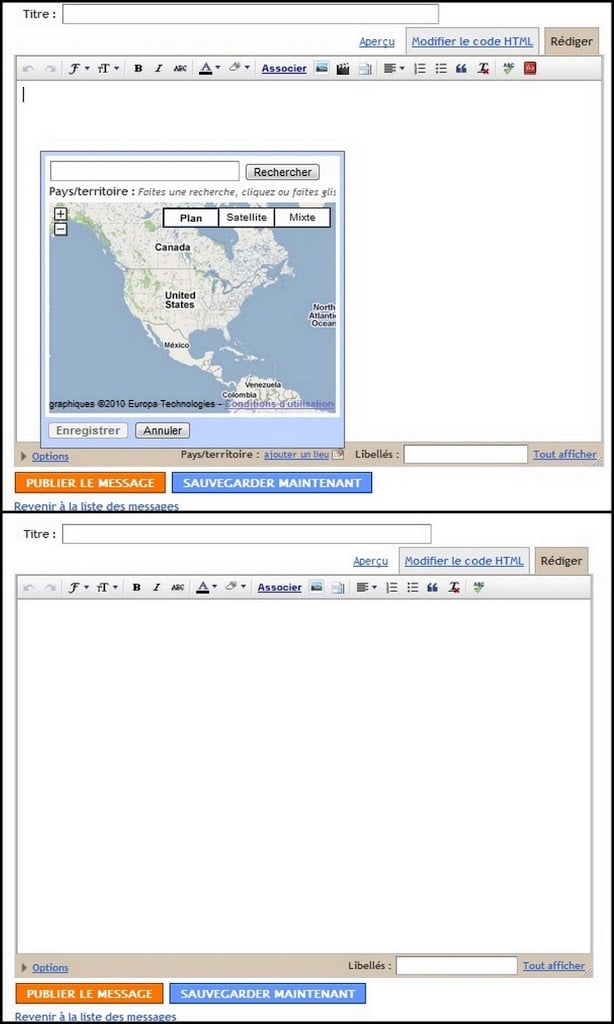The width and height of the screenshot is (614, 1024).
Task: Open text alignment dropdown in lower editor
Action: tap(366, 587)
